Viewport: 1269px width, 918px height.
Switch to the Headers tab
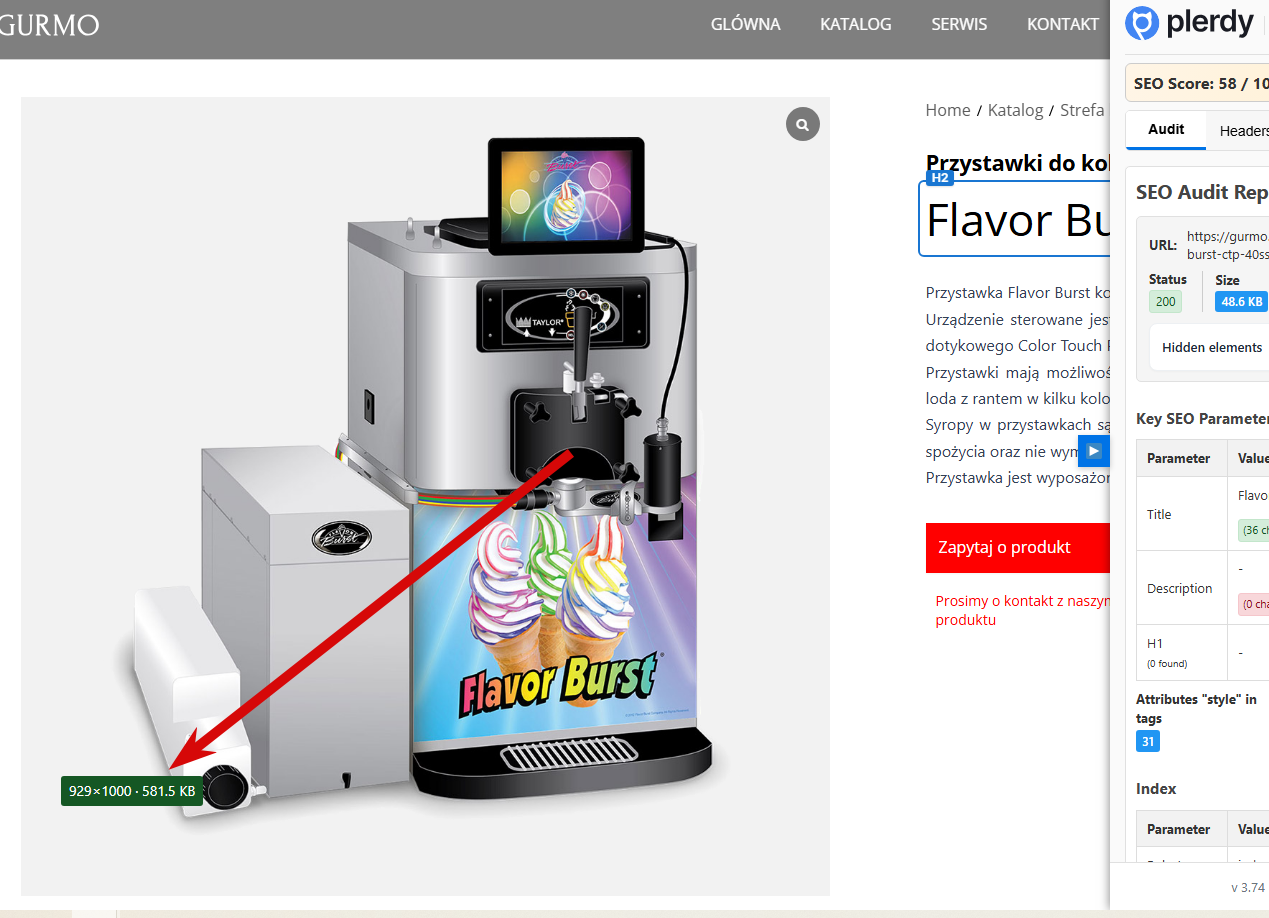pyautogui.click(x=1242, y=131)
